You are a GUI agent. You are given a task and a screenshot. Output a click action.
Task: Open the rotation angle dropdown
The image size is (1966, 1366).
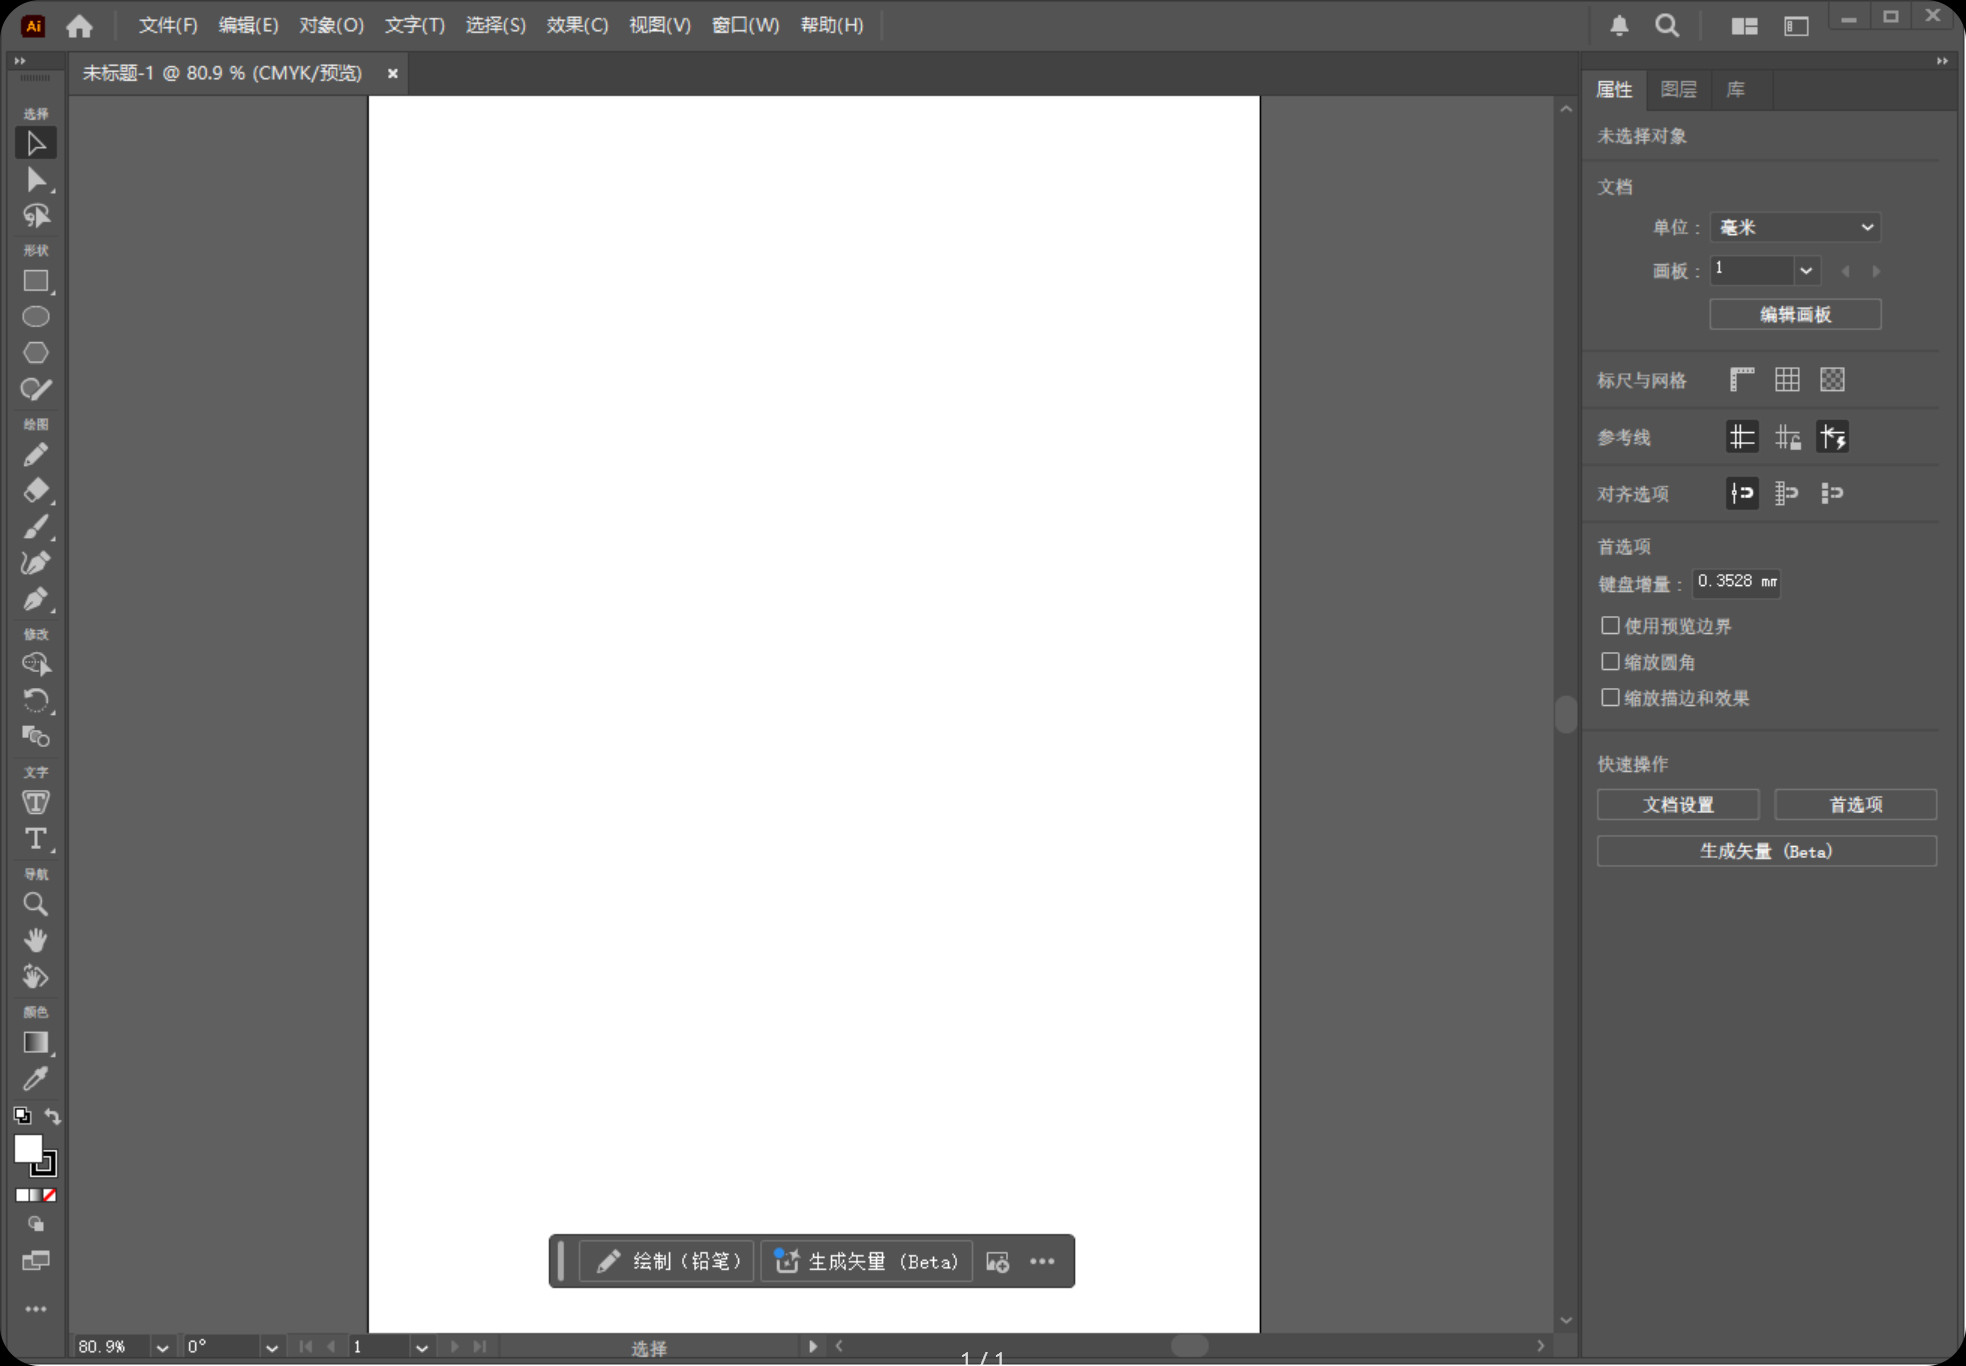(x=271, y=1347)
